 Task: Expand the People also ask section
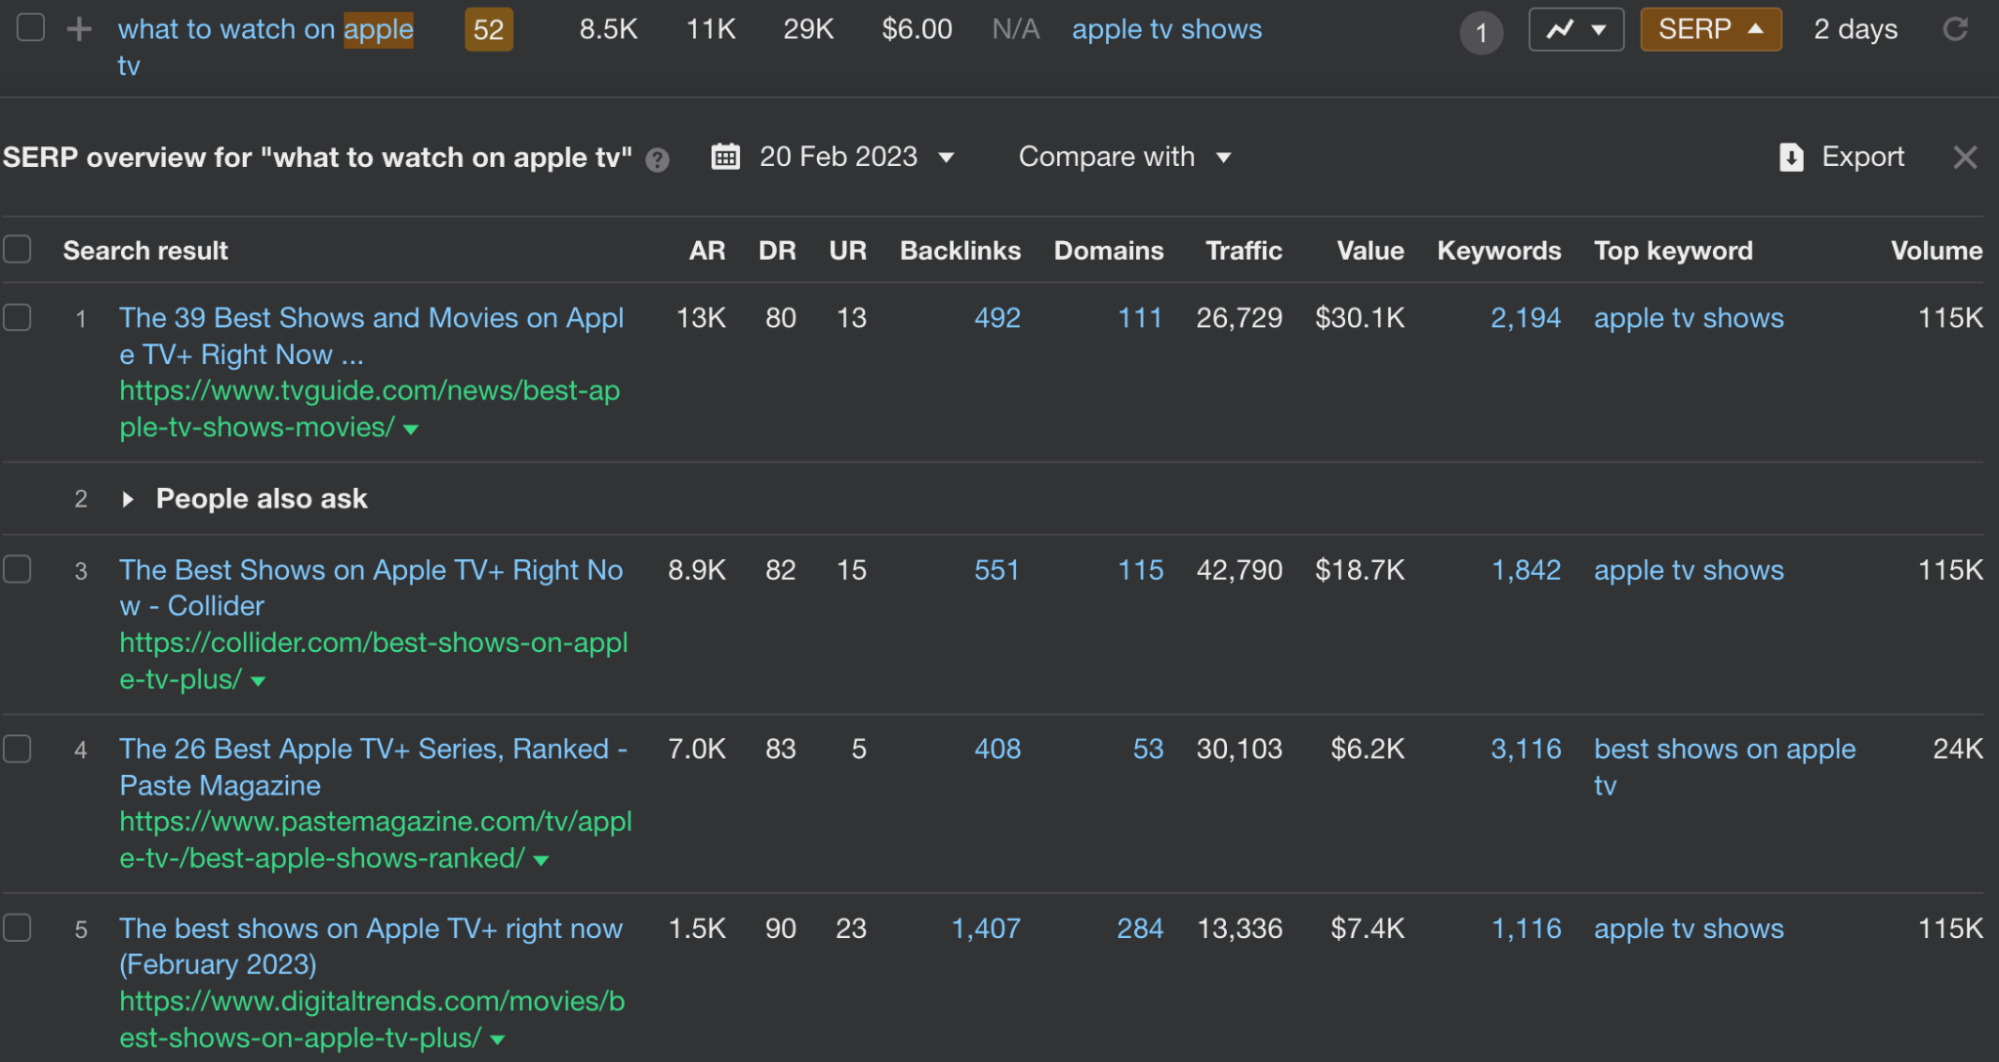pyautogui.click(x=128, y=499)
